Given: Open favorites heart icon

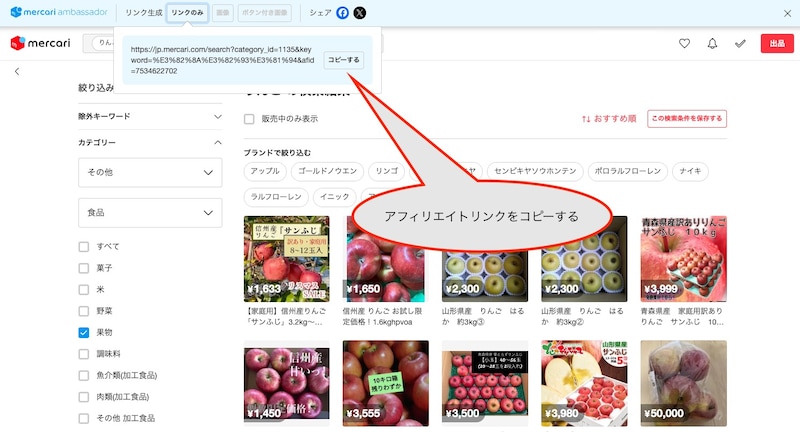Looking at the screenshot, I should [x=684, y=44].
